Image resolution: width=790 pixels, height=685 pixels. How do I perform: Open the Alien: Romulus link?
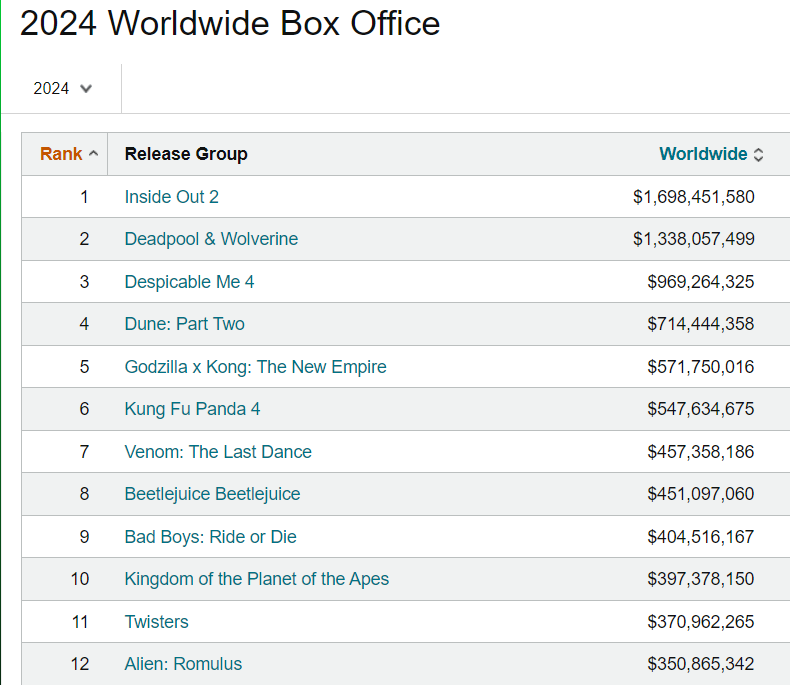183,664
